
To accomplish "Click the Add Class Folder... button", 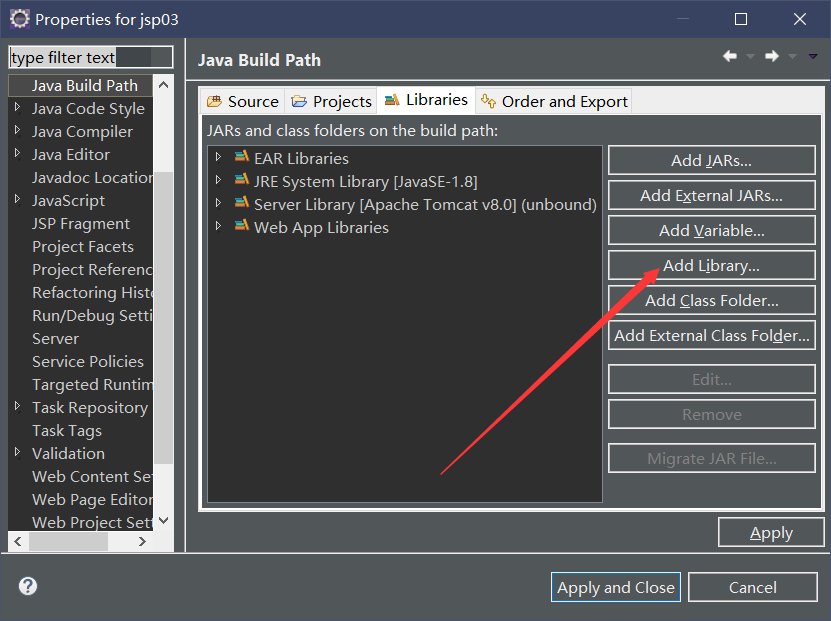I will pyautogui.click(x=711, y=300).
